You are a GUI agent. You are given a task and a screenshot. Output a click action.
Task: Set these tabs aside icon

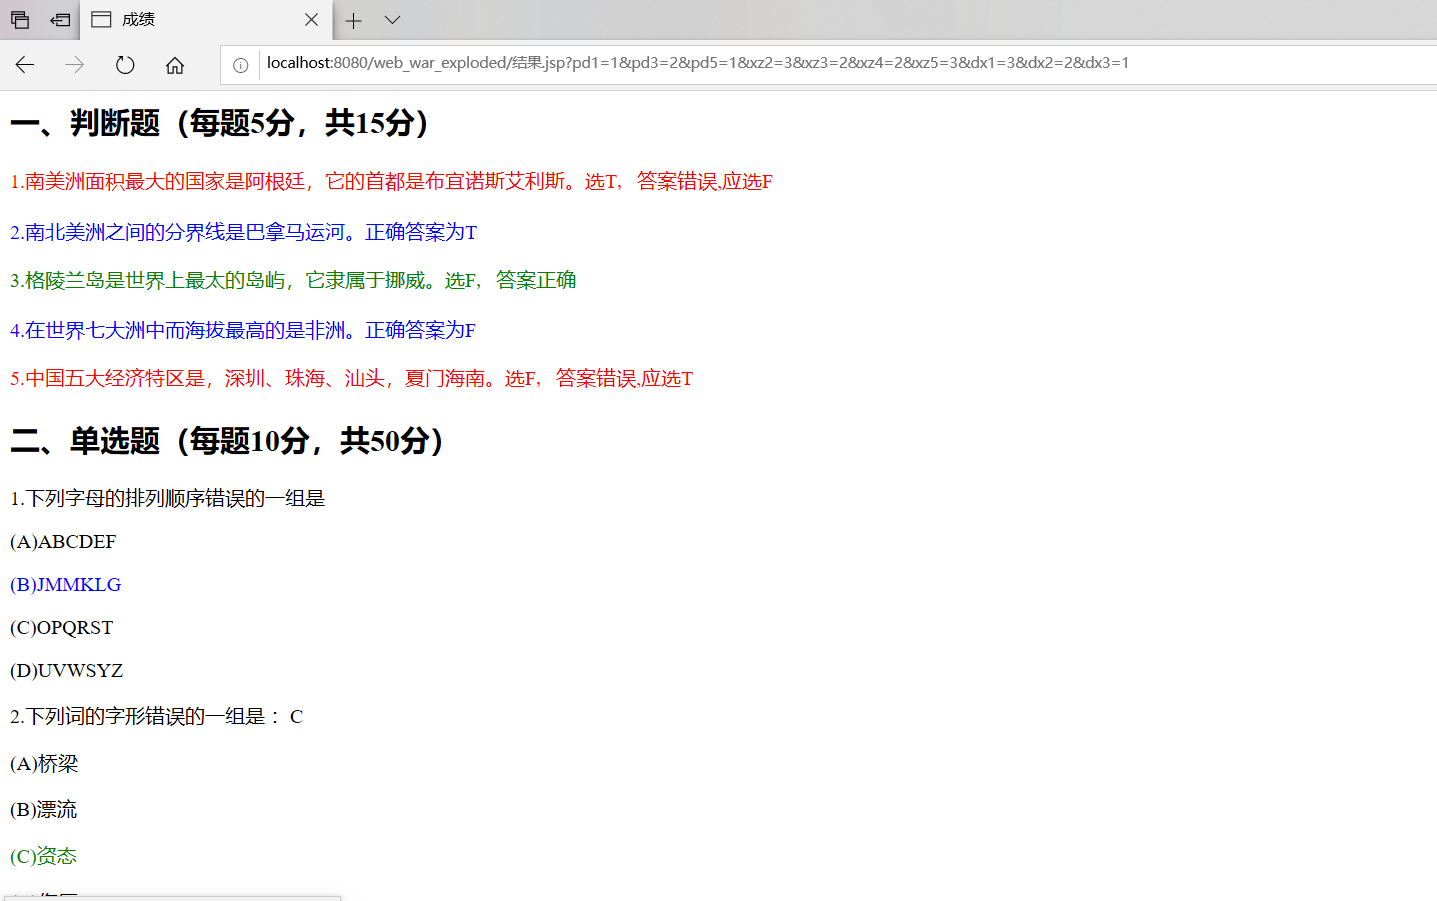click(60, 20)
